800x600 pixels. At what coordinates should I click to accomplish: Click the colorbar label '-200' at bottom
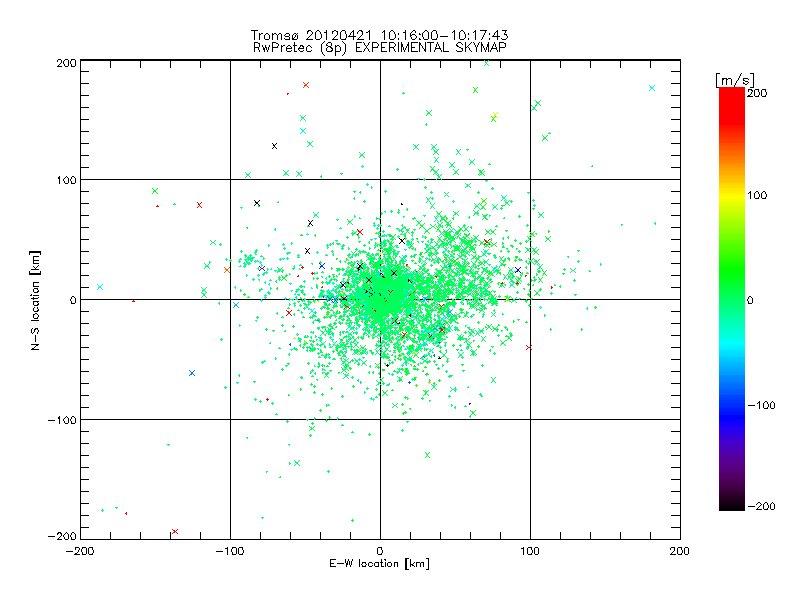(761, 506)
